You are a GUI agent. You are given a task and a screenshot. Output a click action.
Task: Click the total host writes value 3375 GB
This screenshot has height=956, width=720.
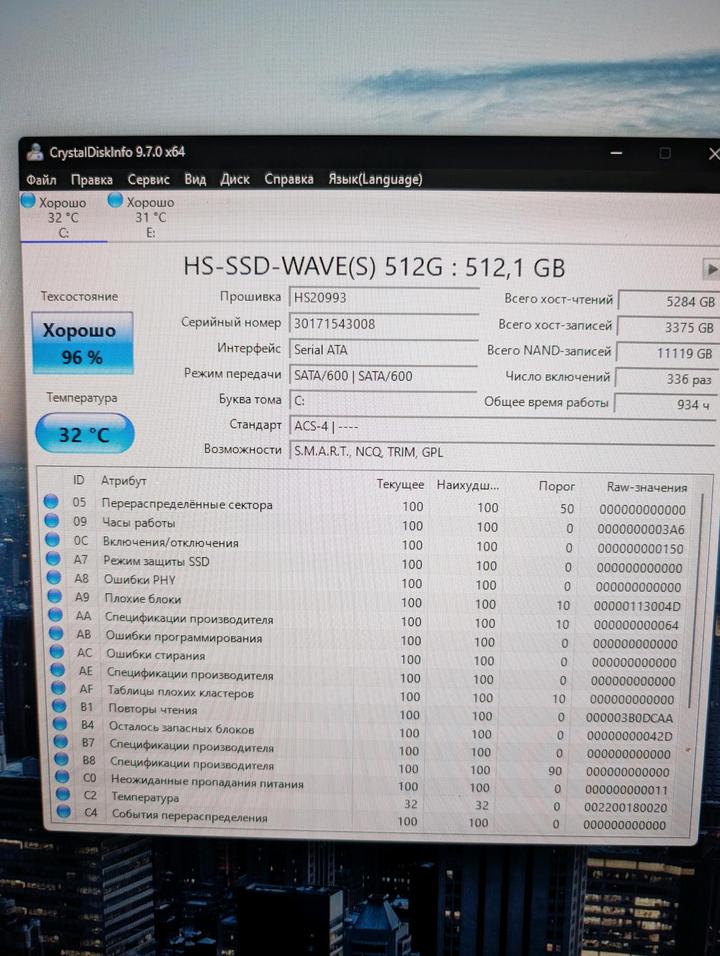[668, 327]
